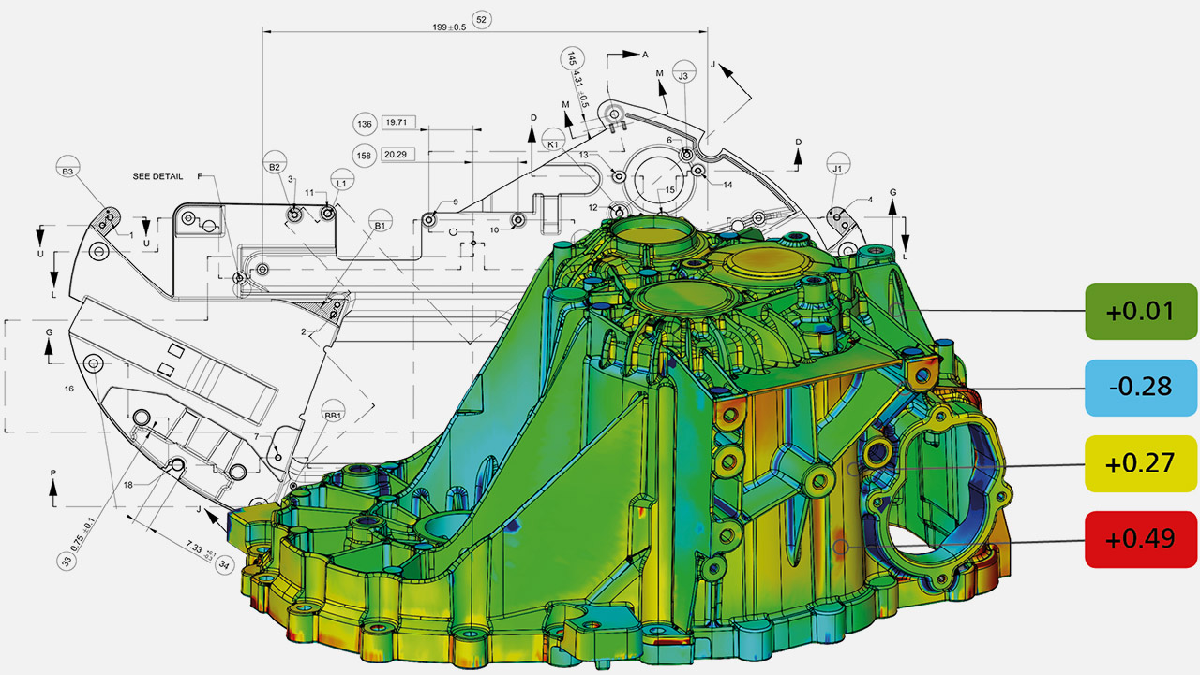Click the 199 ±0.5 dimension text
The width and height of the screenshot is (1200, 675).
(x=447, y=26)
